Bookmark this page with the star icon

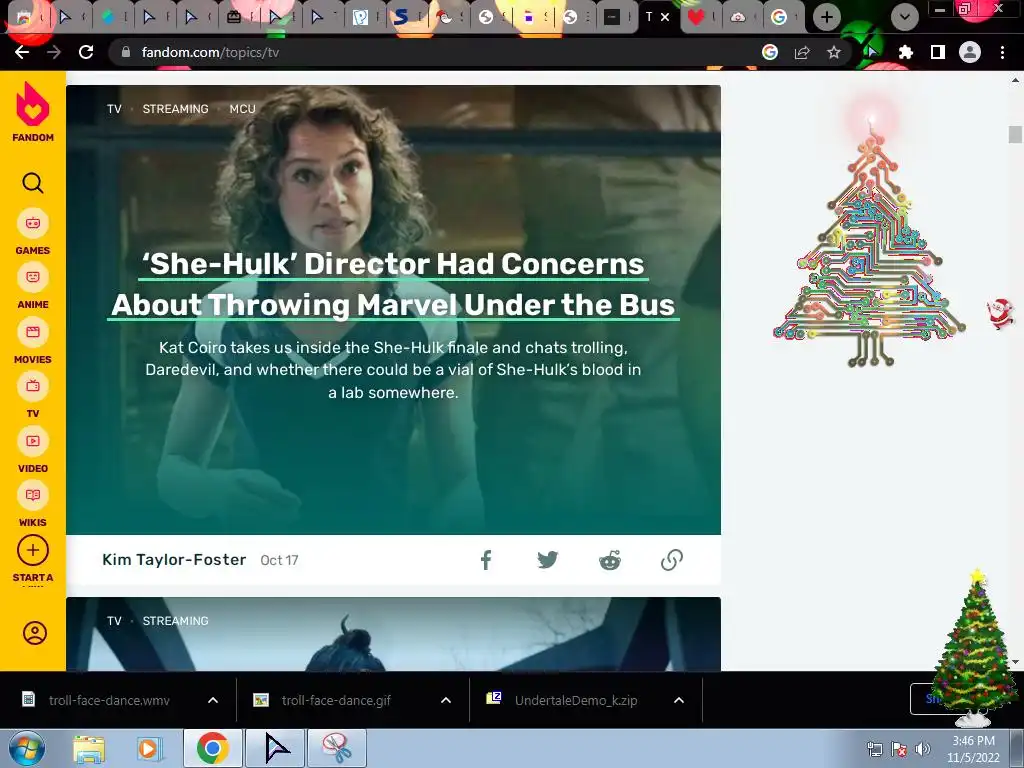click(x=833, y=52)
